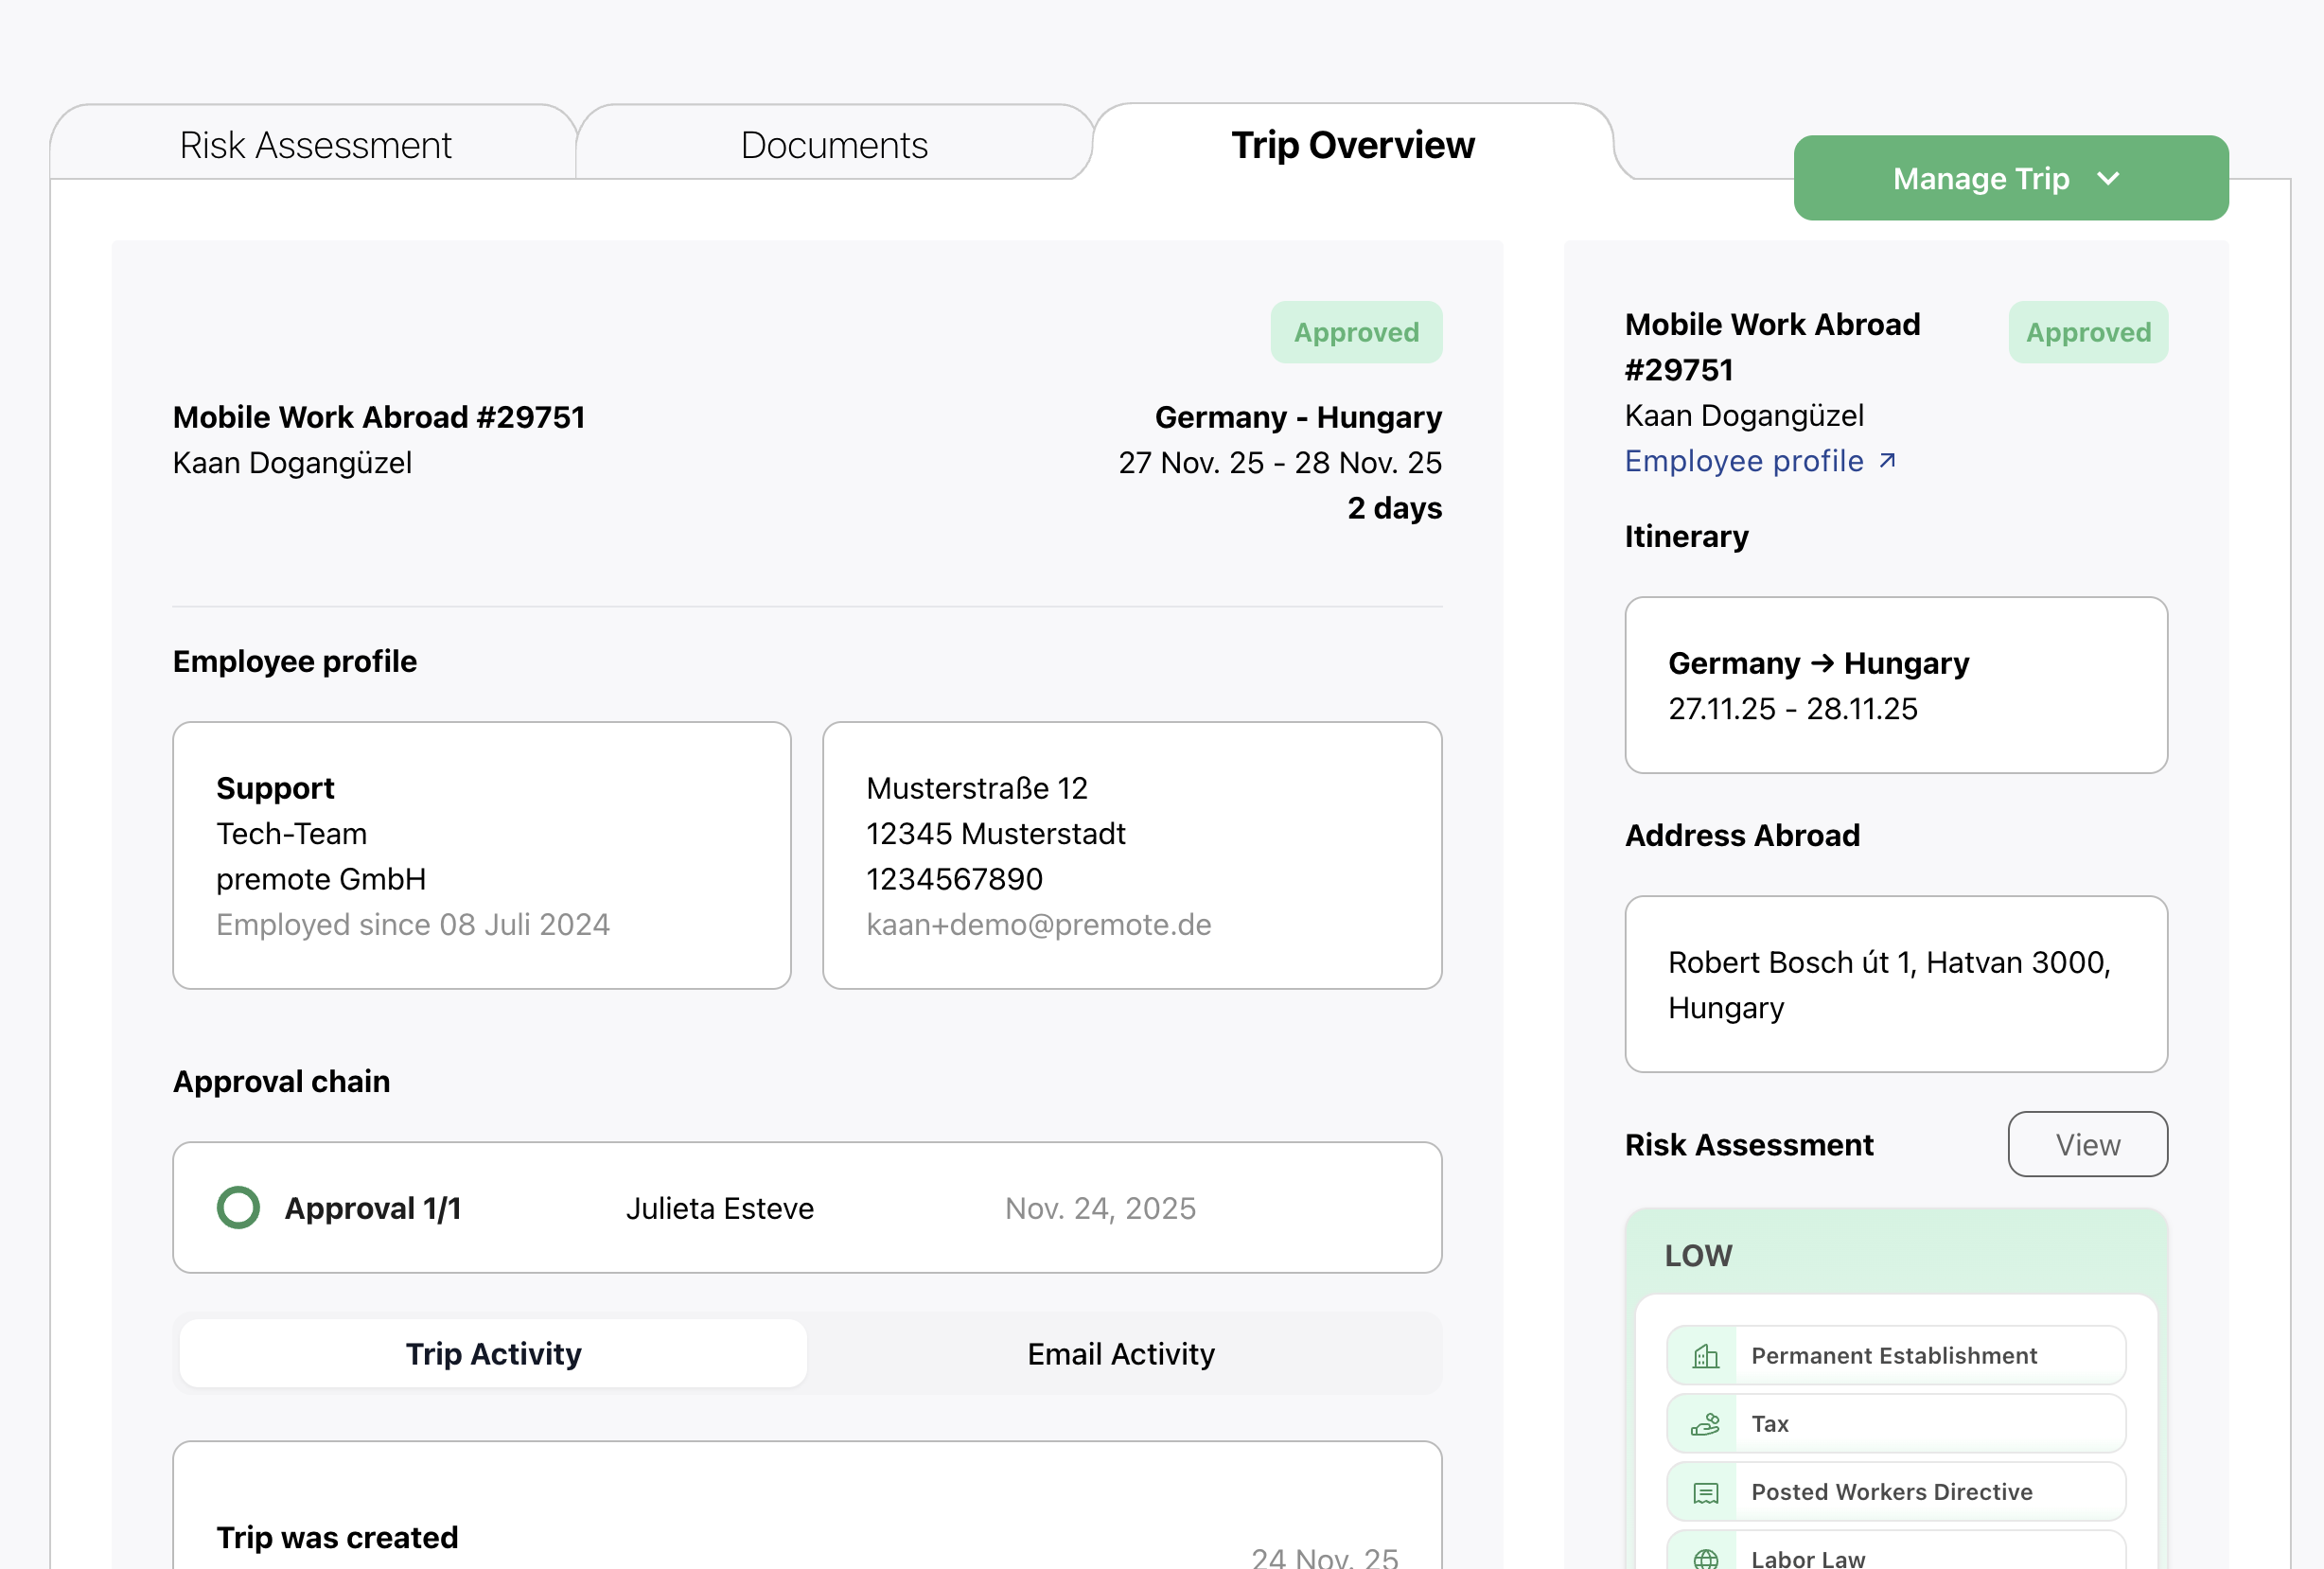Click the Approved badge in the sidebar
Image resolution: width=2324 pixels, height=1569 pixels.
[2087, 332]
